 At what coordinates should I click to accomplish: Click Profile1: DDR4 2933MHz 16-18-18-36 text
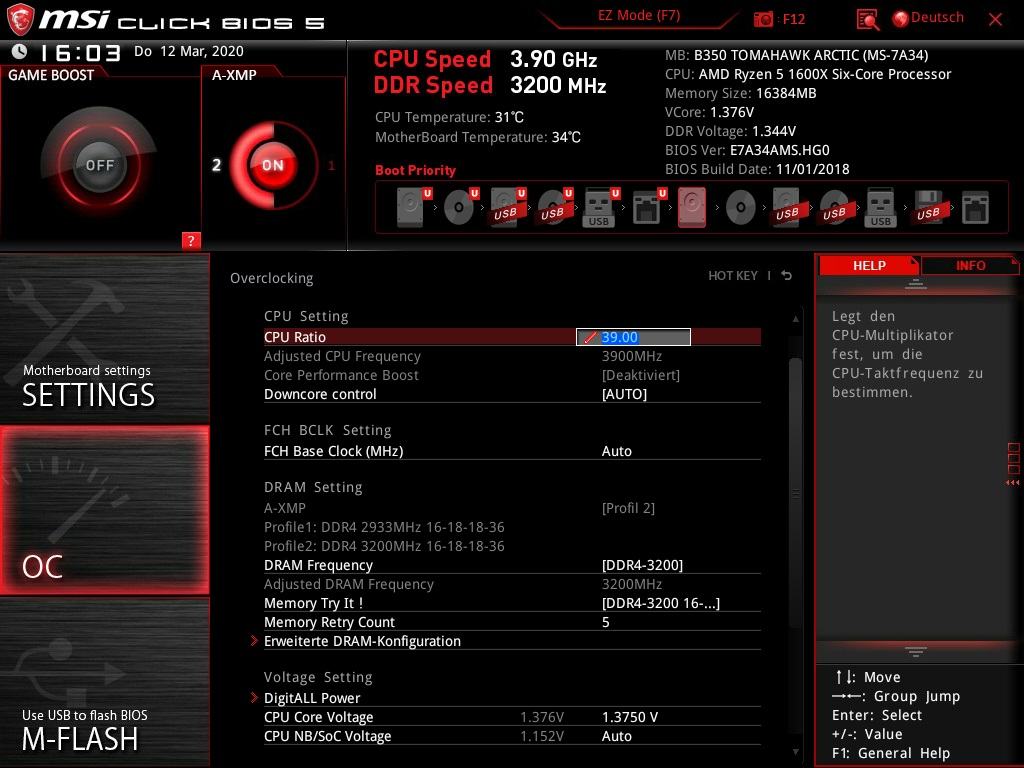[x=384, y=526]
